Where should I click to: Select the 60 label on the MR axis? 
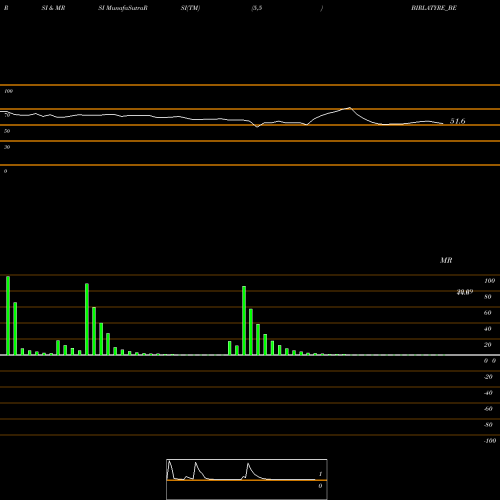click(x=488, y=313)
